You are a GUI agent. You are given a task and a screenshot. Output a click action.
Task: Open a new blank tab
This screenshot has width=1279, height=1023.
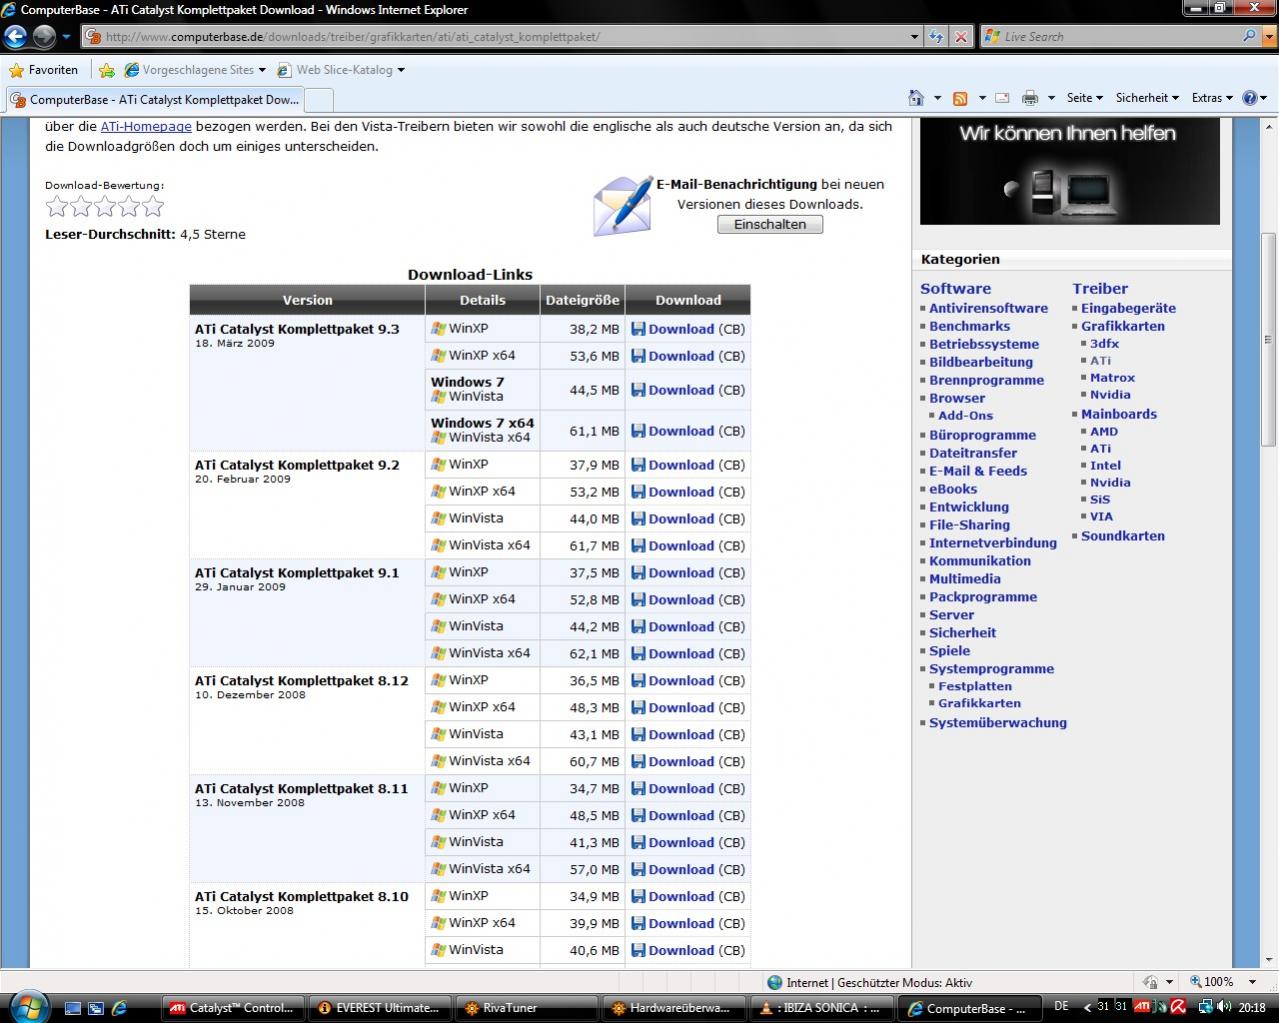tap(318, 100)
